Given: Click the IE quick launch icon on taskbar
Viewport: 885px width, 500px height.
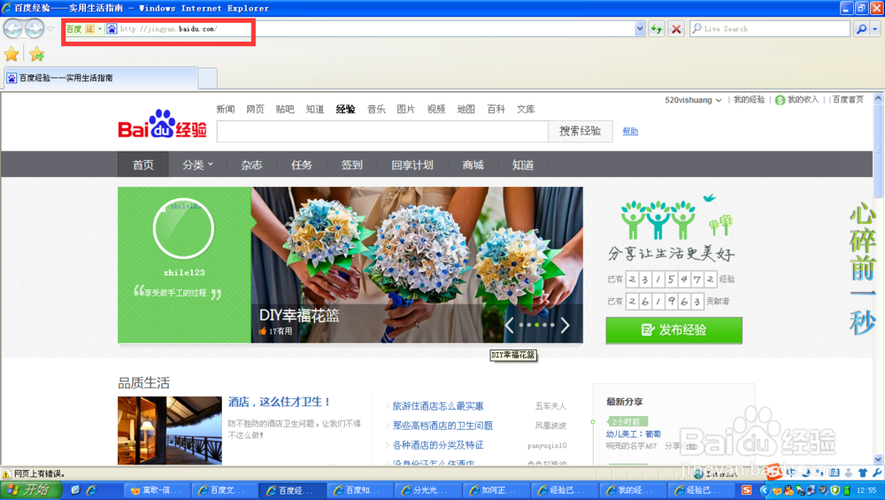Looking at the screenshot, I should 91,490.
